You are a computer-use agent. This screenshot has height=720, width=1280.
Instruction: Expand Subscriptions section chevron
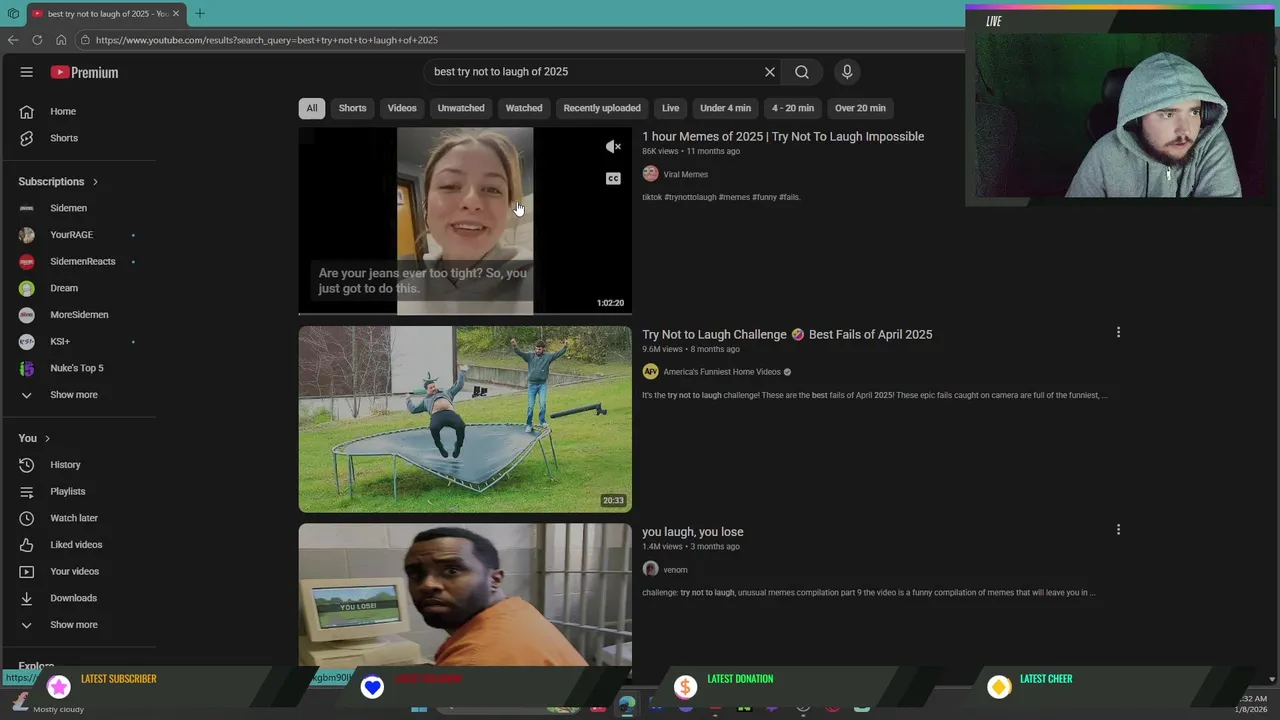[96, 182]
